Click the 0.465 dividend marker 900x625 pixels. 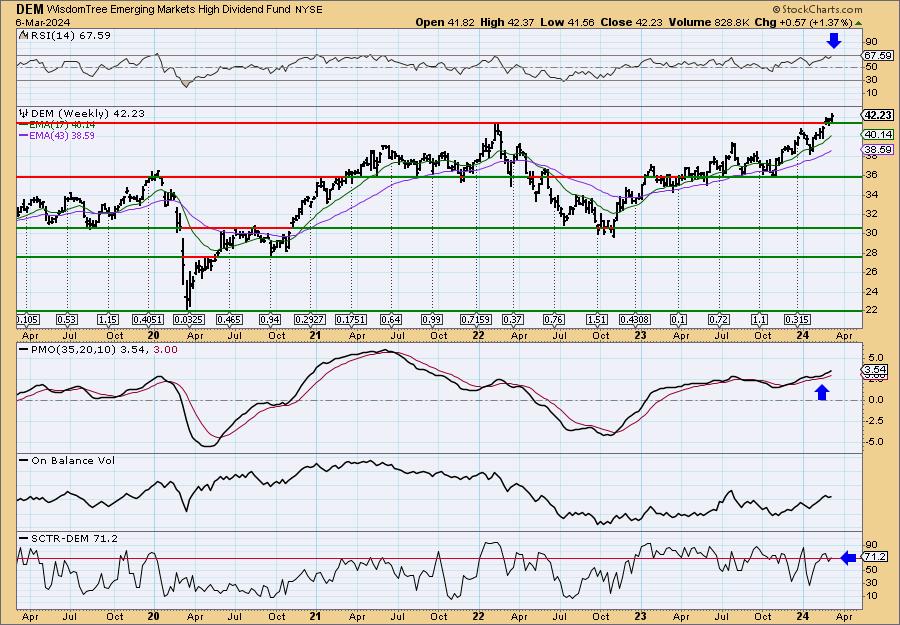[x=230, y=320]
